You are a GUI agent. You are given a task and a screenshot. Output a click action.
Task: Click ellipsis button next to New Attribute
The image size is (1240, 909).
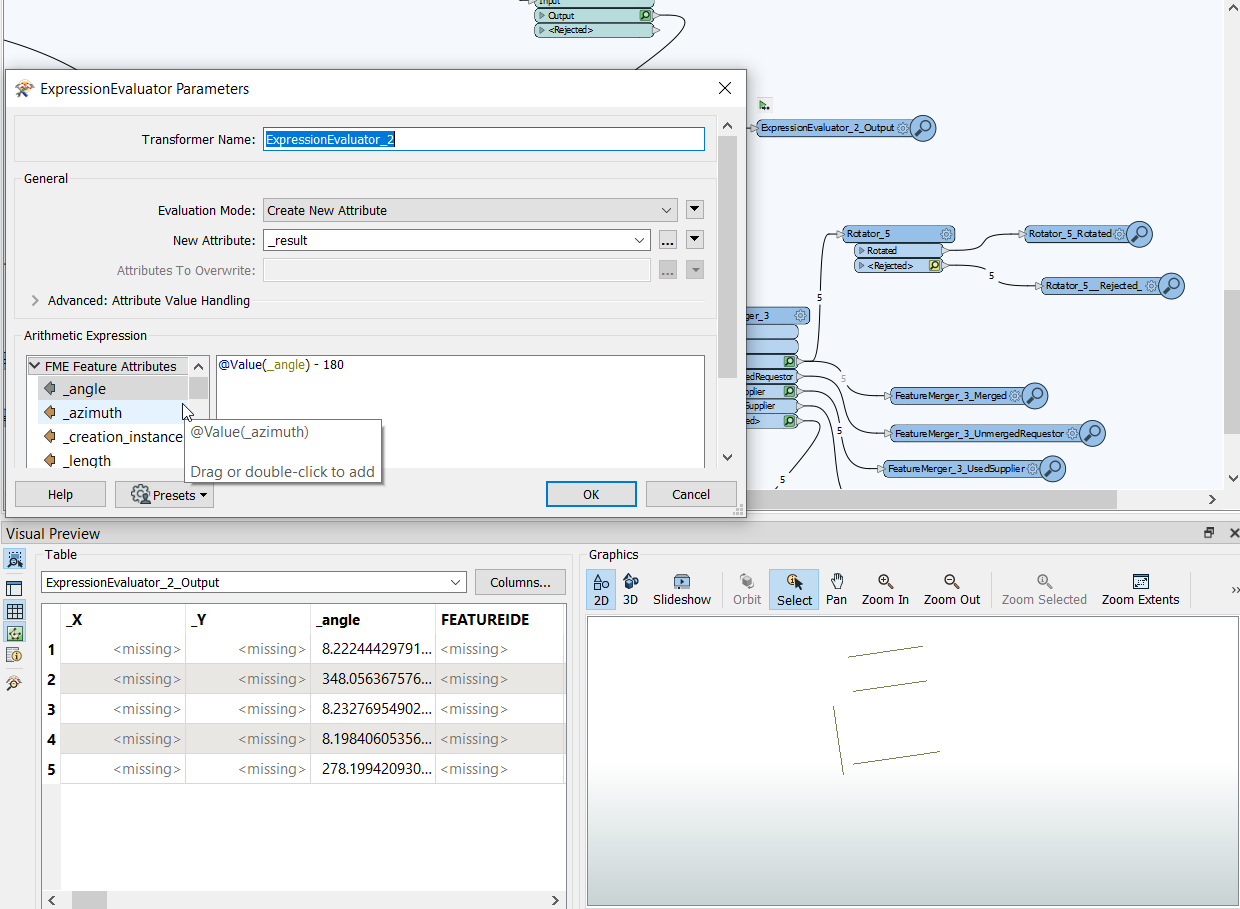click(x=668, y=240)
